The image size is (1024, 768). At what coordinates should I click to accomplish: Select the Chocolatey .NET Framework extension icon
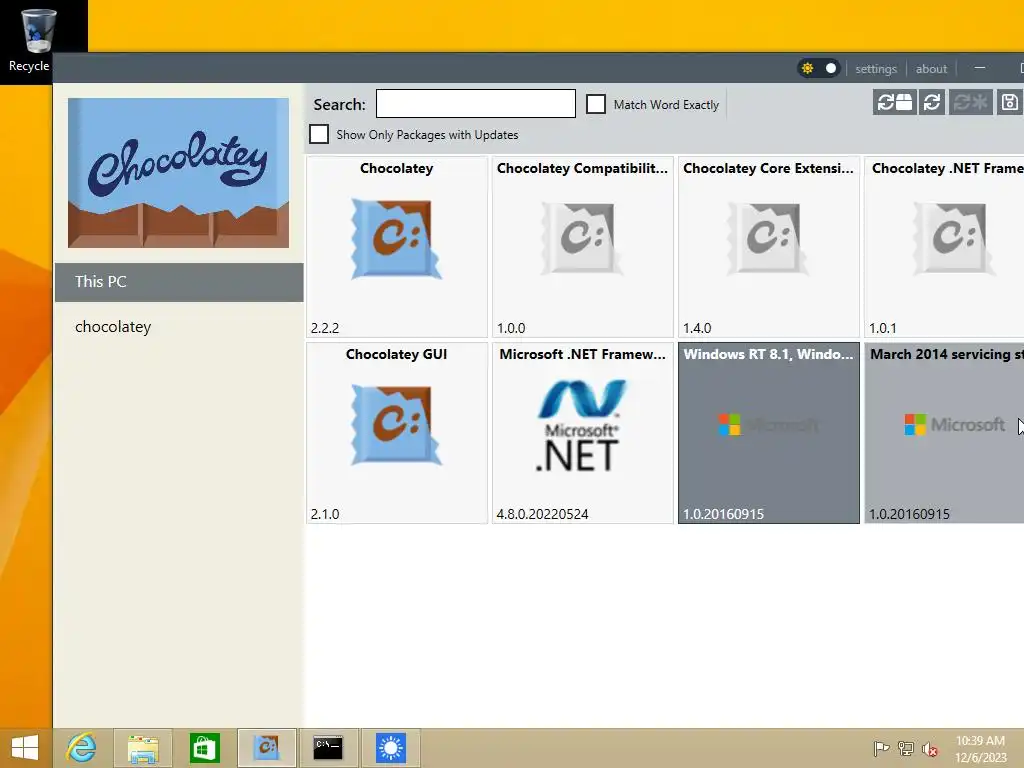coord(954,239)
